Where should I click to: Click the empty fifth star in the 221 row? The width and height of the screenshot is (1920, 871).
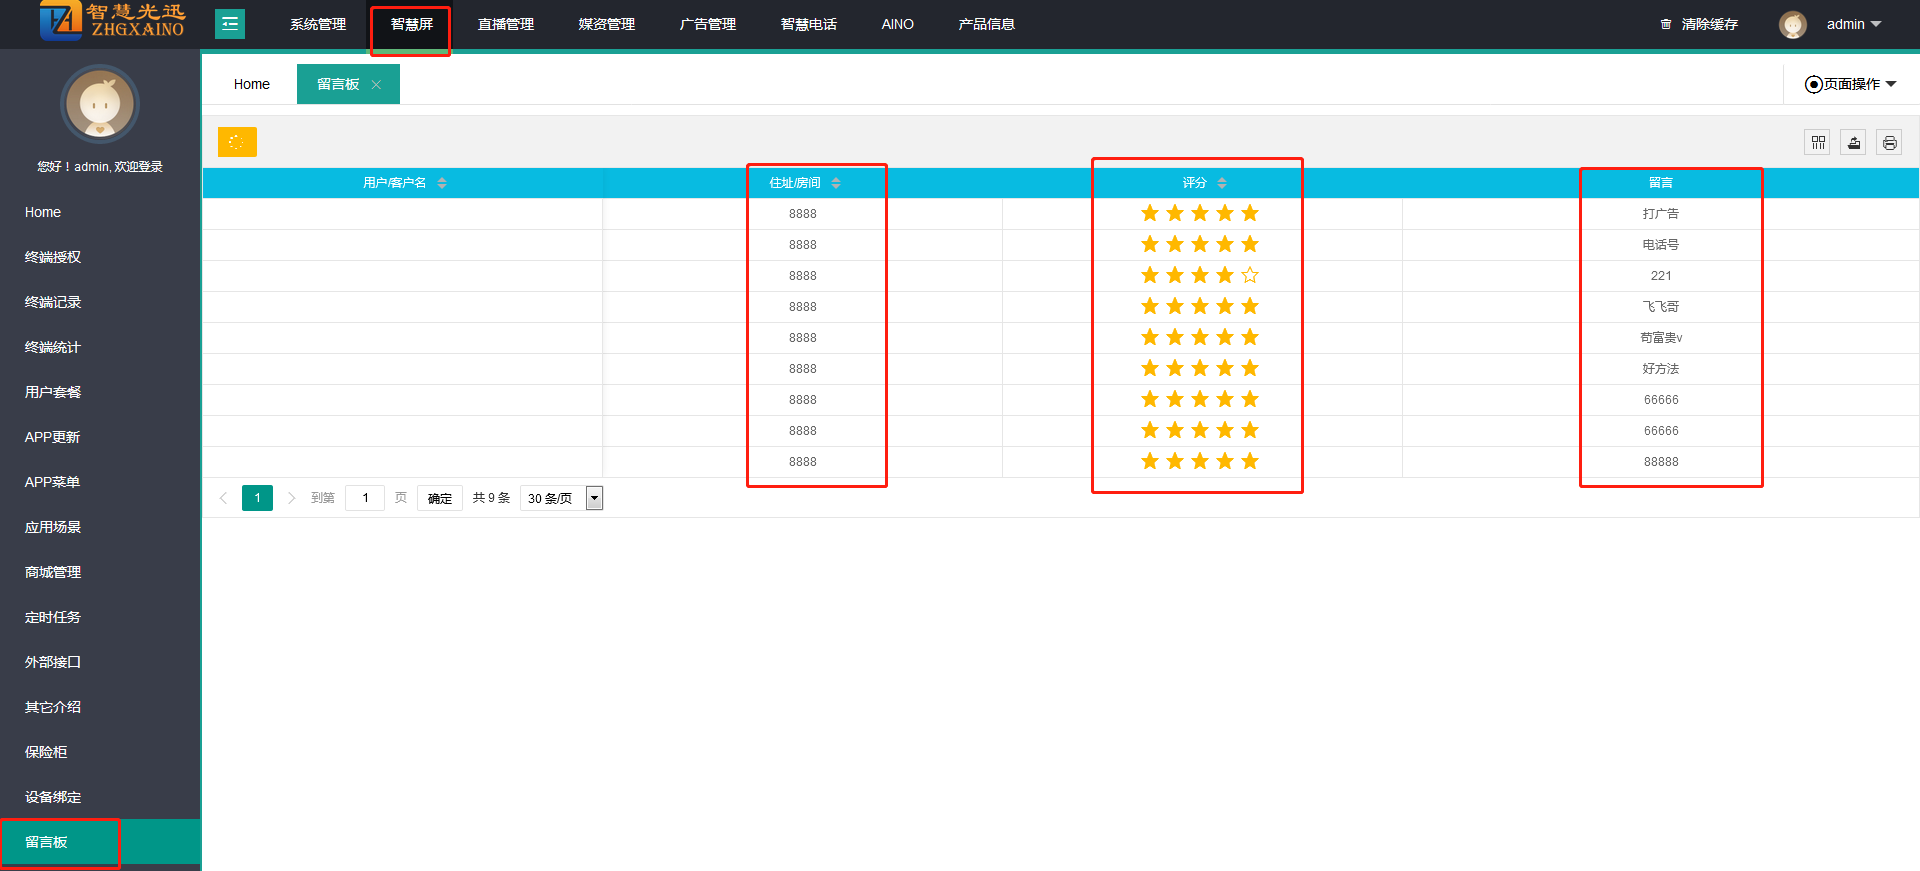1250,276
